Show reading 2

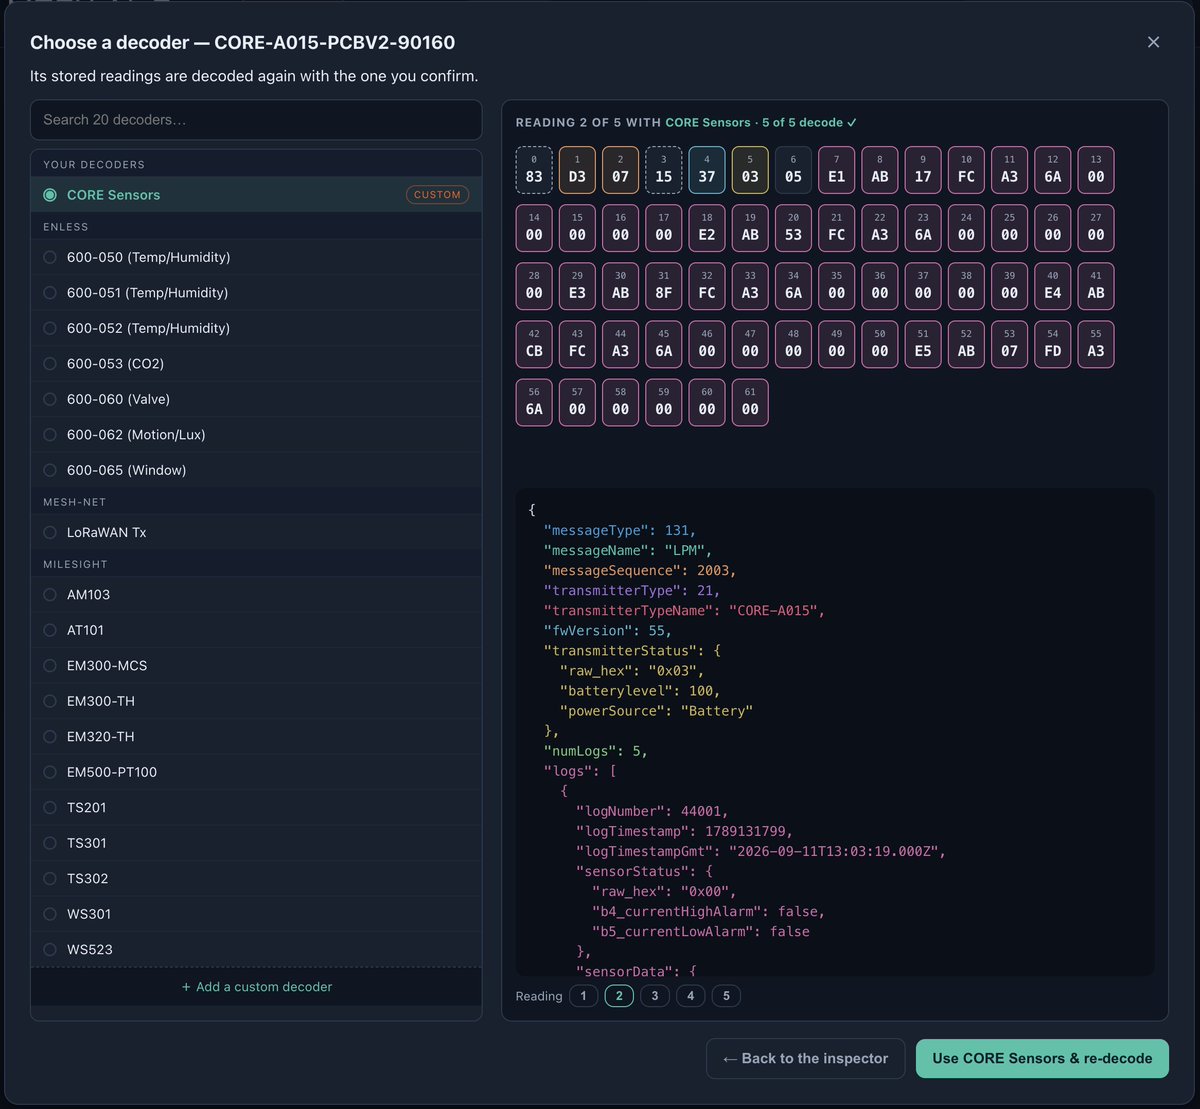tap(619, 996)
